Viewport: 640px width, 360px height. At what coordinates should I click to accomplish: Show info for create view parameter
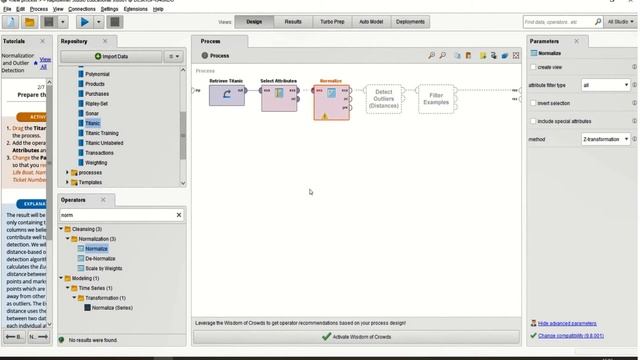pyautogui.click(x=634, y=67)
